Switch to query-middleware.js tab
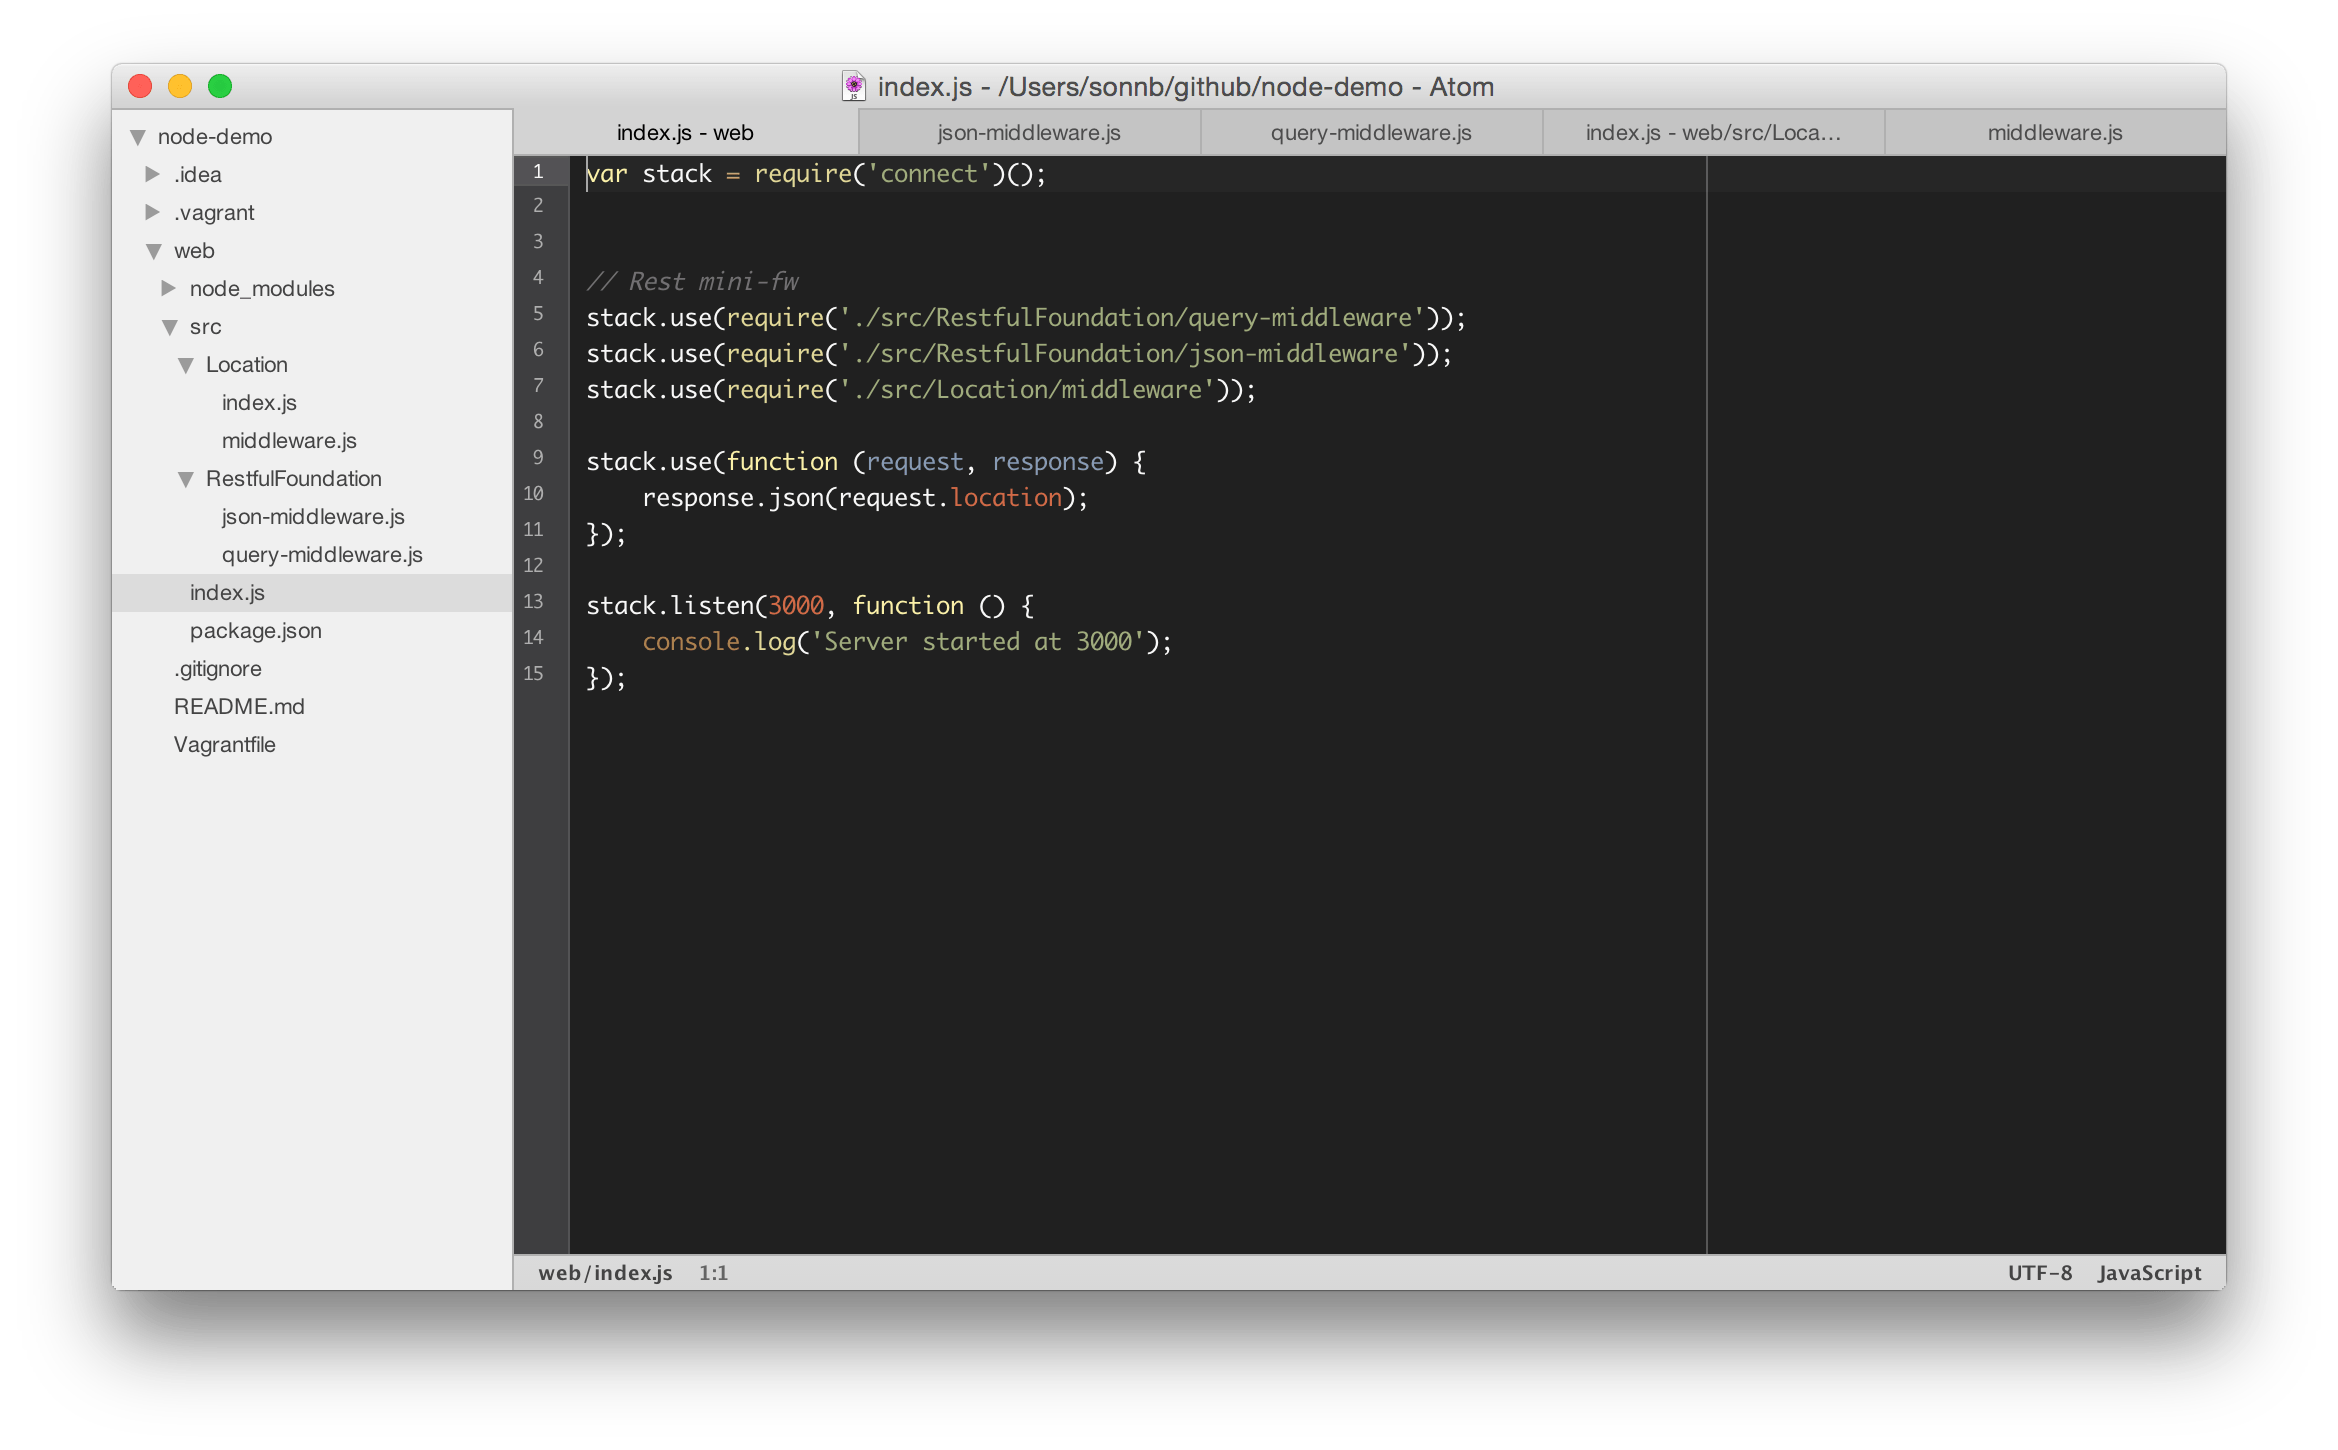 pyautogui.click(x=1370, y=133)
